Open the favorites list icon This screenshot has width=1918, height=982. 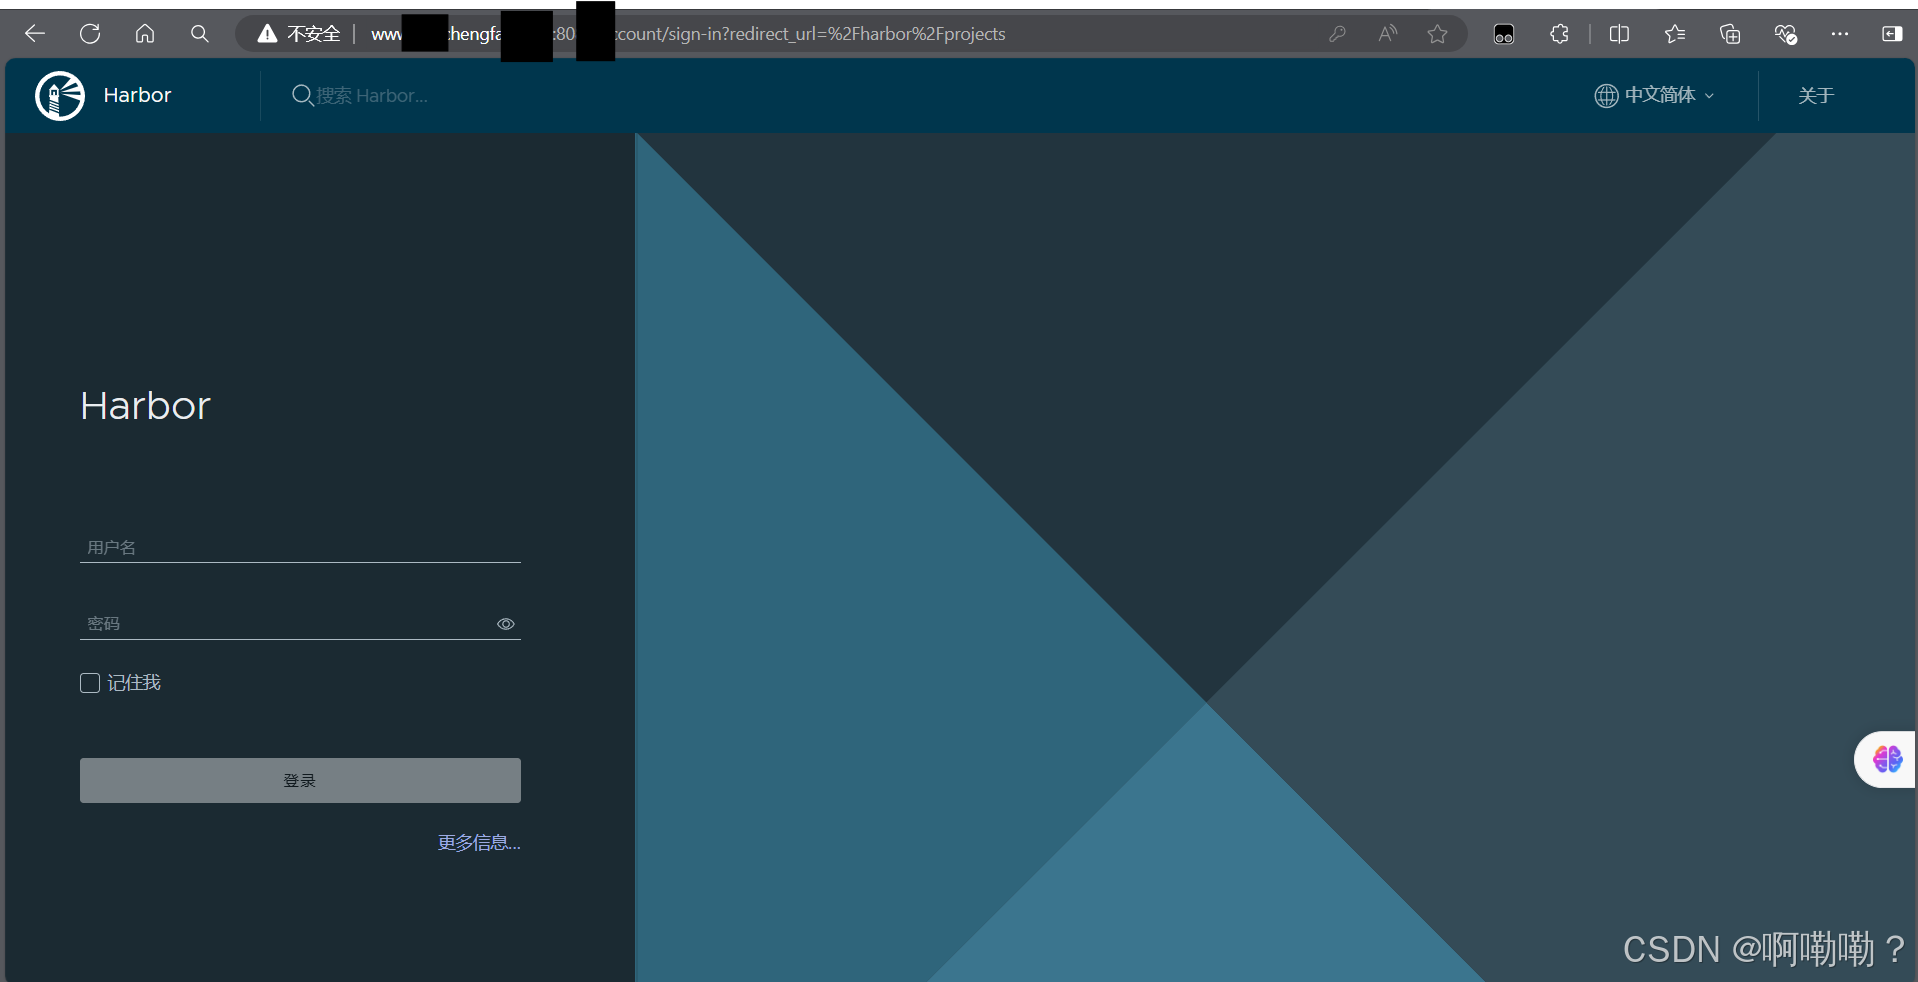(1675, 34)
